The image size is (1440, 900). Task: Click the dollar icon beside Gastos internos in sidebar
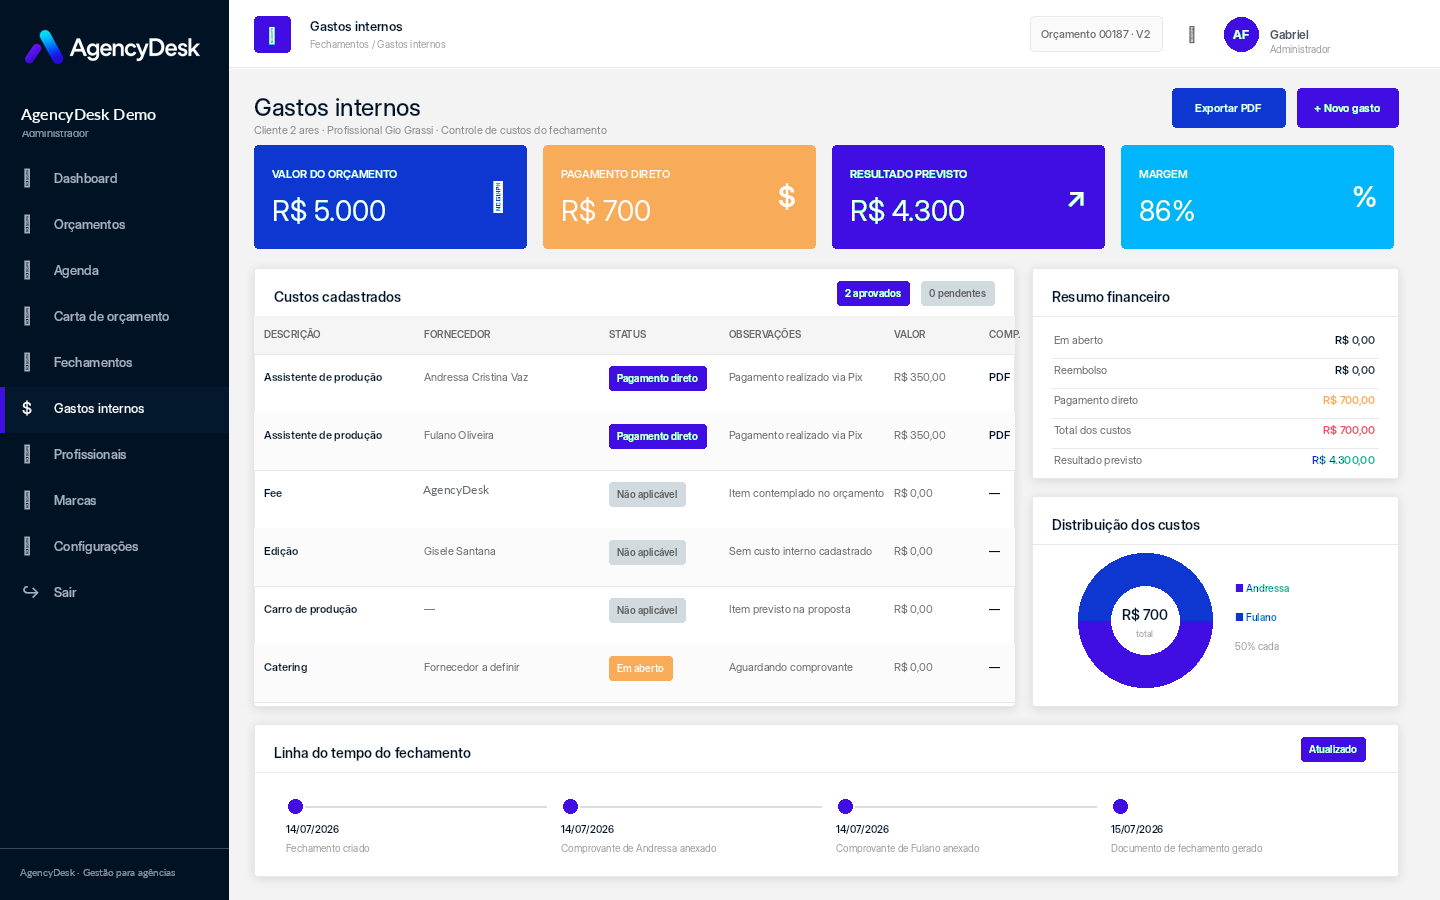pyautogui.click(x=27, y=408)
